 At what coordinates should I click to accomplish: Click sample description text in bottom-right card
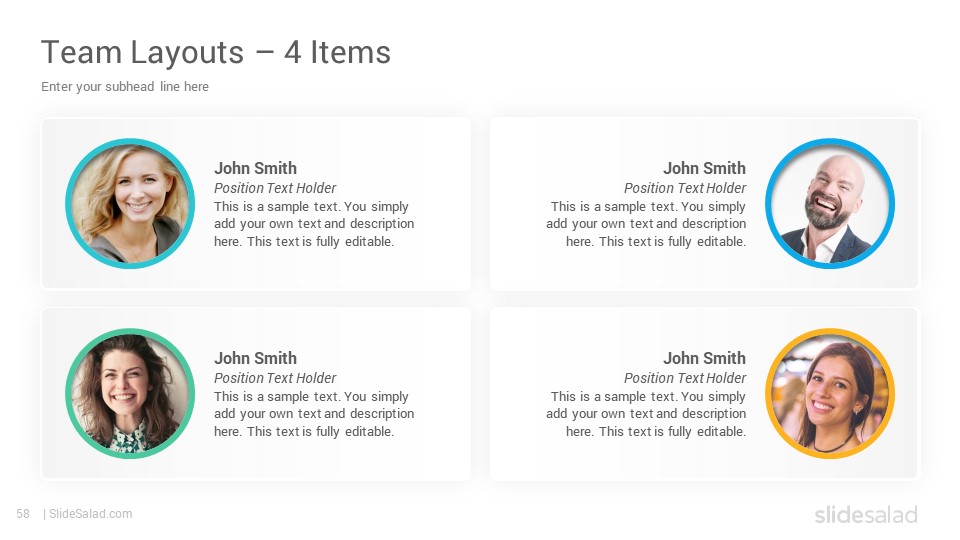646,414
